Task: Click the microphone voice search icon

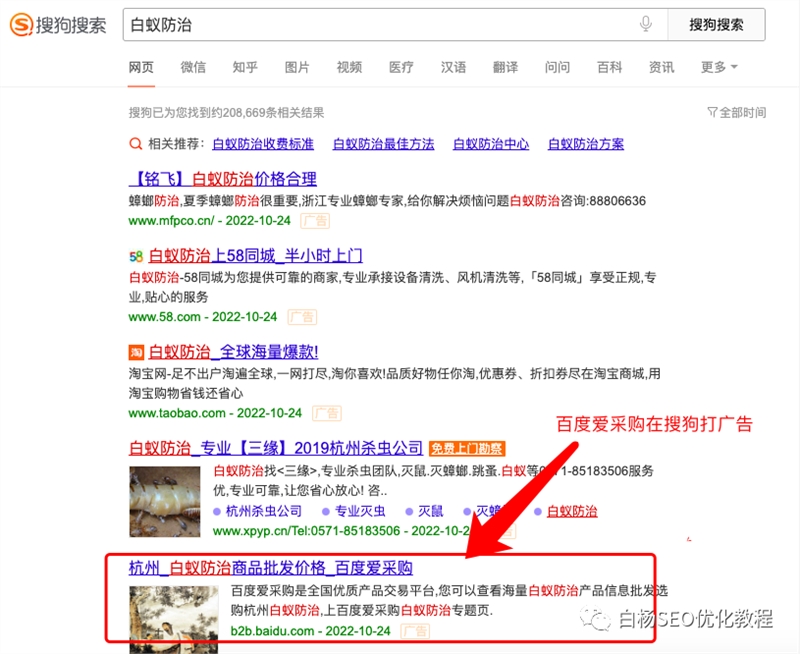Action: pyautogui.click(x=645, y=24)
